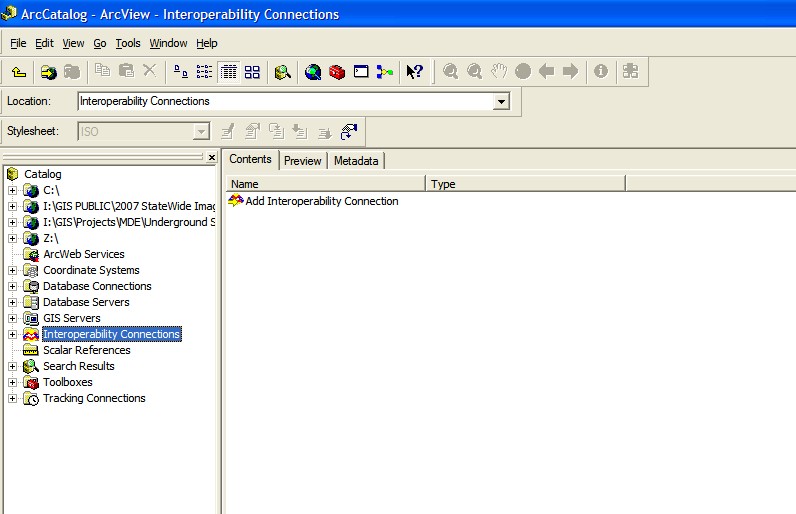
Task: Expand the Tracking Connections node
Action: coord(12,398)
